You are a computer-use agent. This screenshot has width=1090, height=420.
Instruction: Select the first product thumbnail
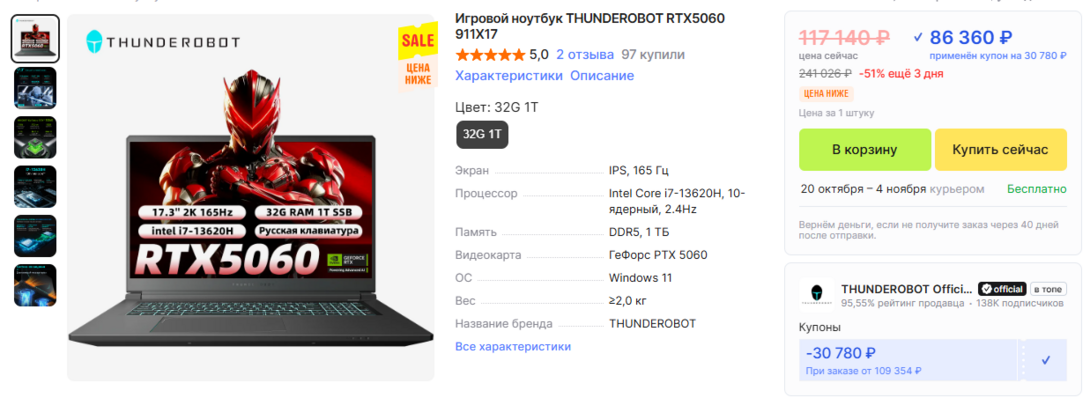(35, 39)
